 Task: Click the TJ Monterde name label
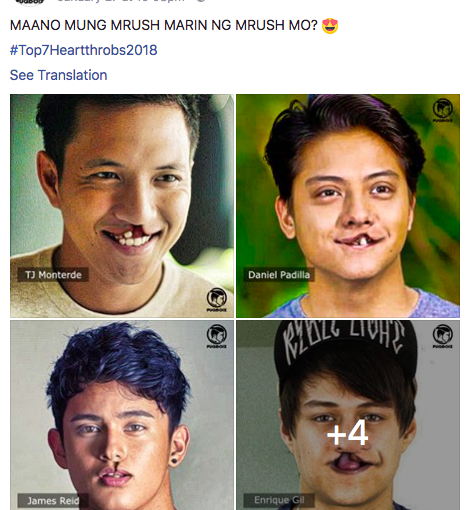tap(53, 275)
